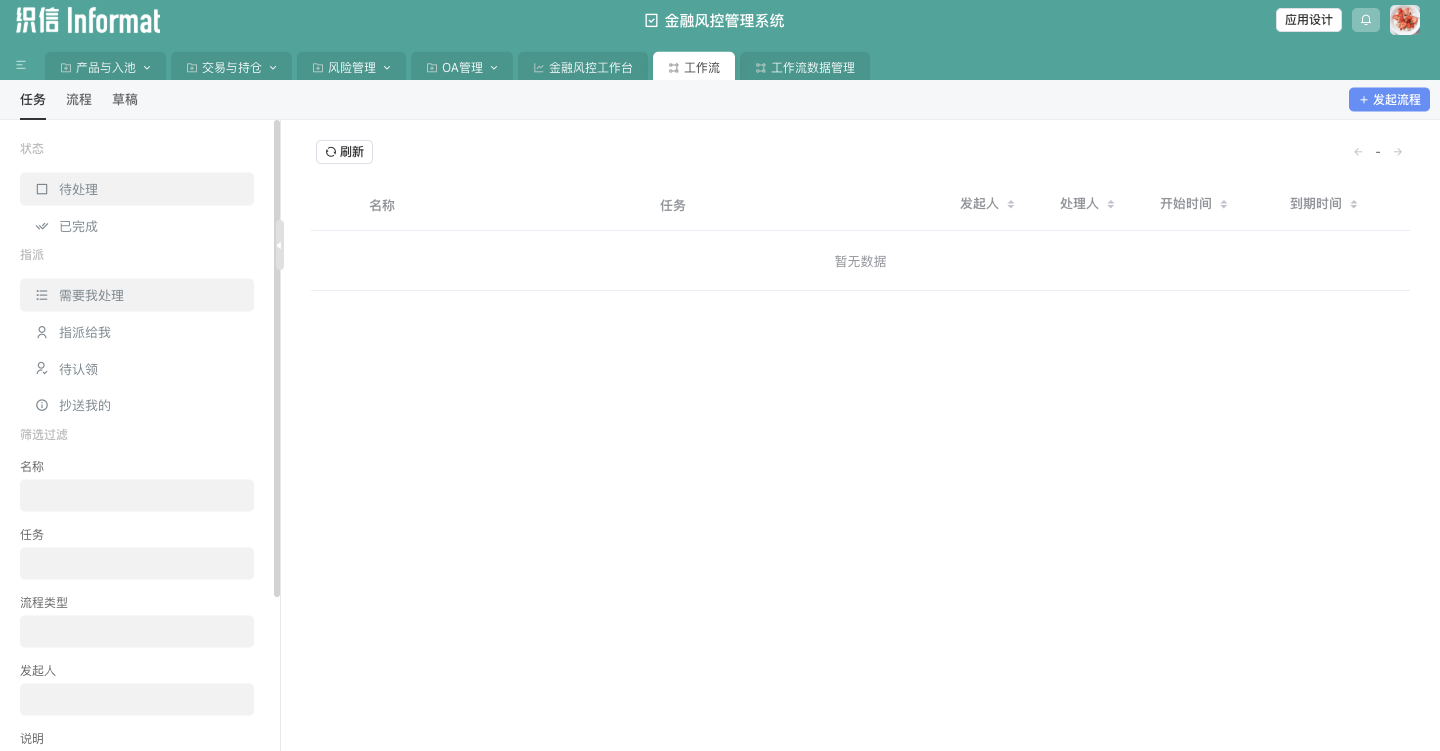Viewport: 1440px width, 751px height.
Task: Select 抄送我的 assignment filter
Action: point(137,405)
